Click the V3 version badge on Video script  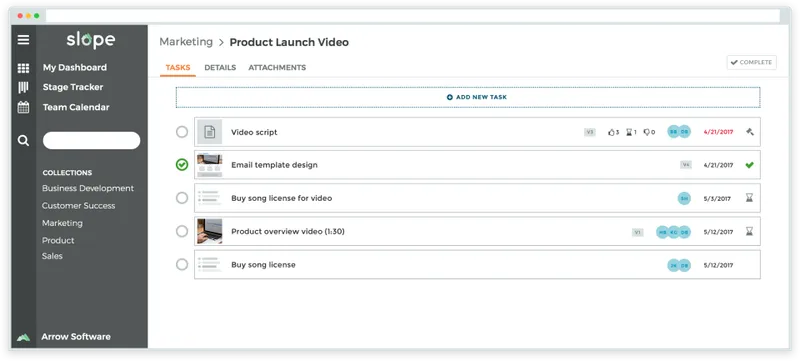pos(590,132)
